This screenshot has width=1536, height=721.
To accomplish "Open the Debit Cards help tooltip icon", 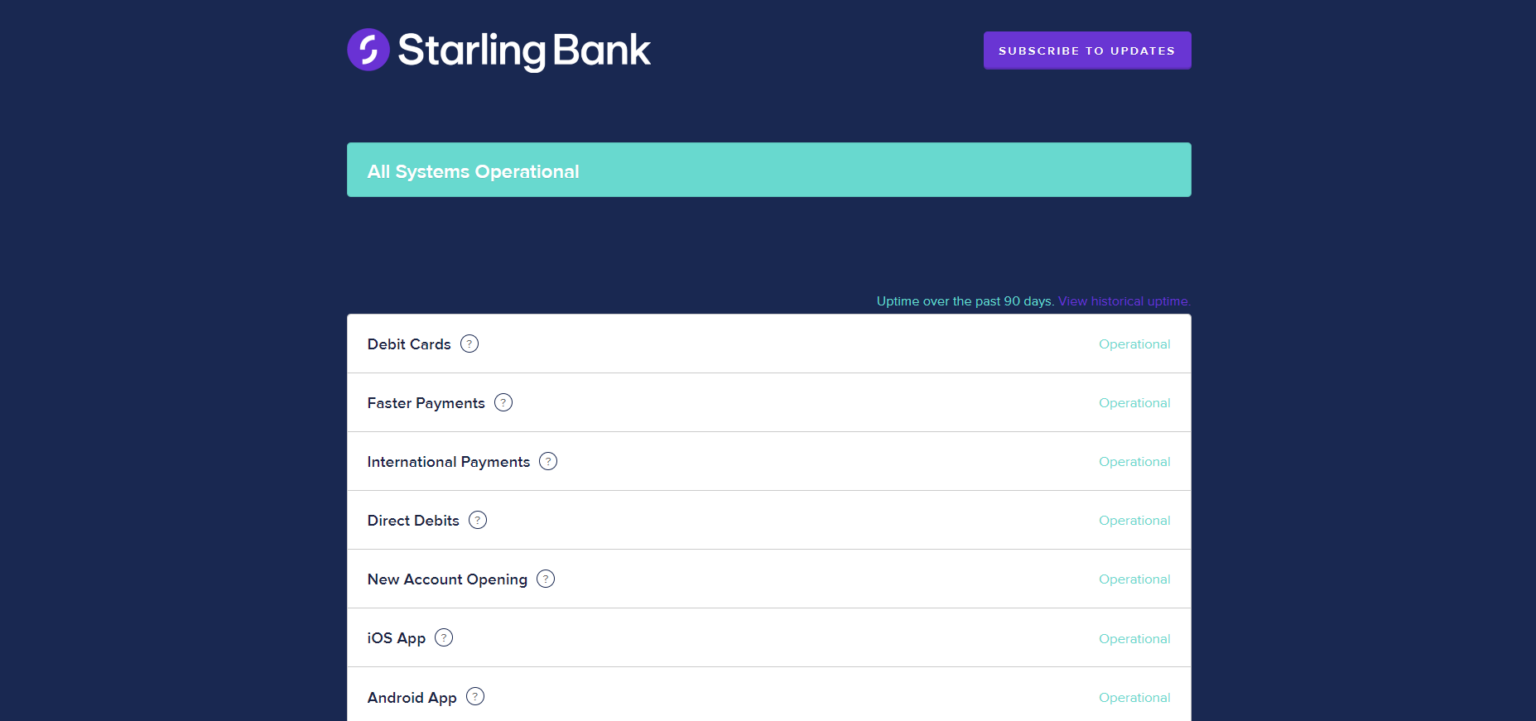I will [x=469, y=343].
